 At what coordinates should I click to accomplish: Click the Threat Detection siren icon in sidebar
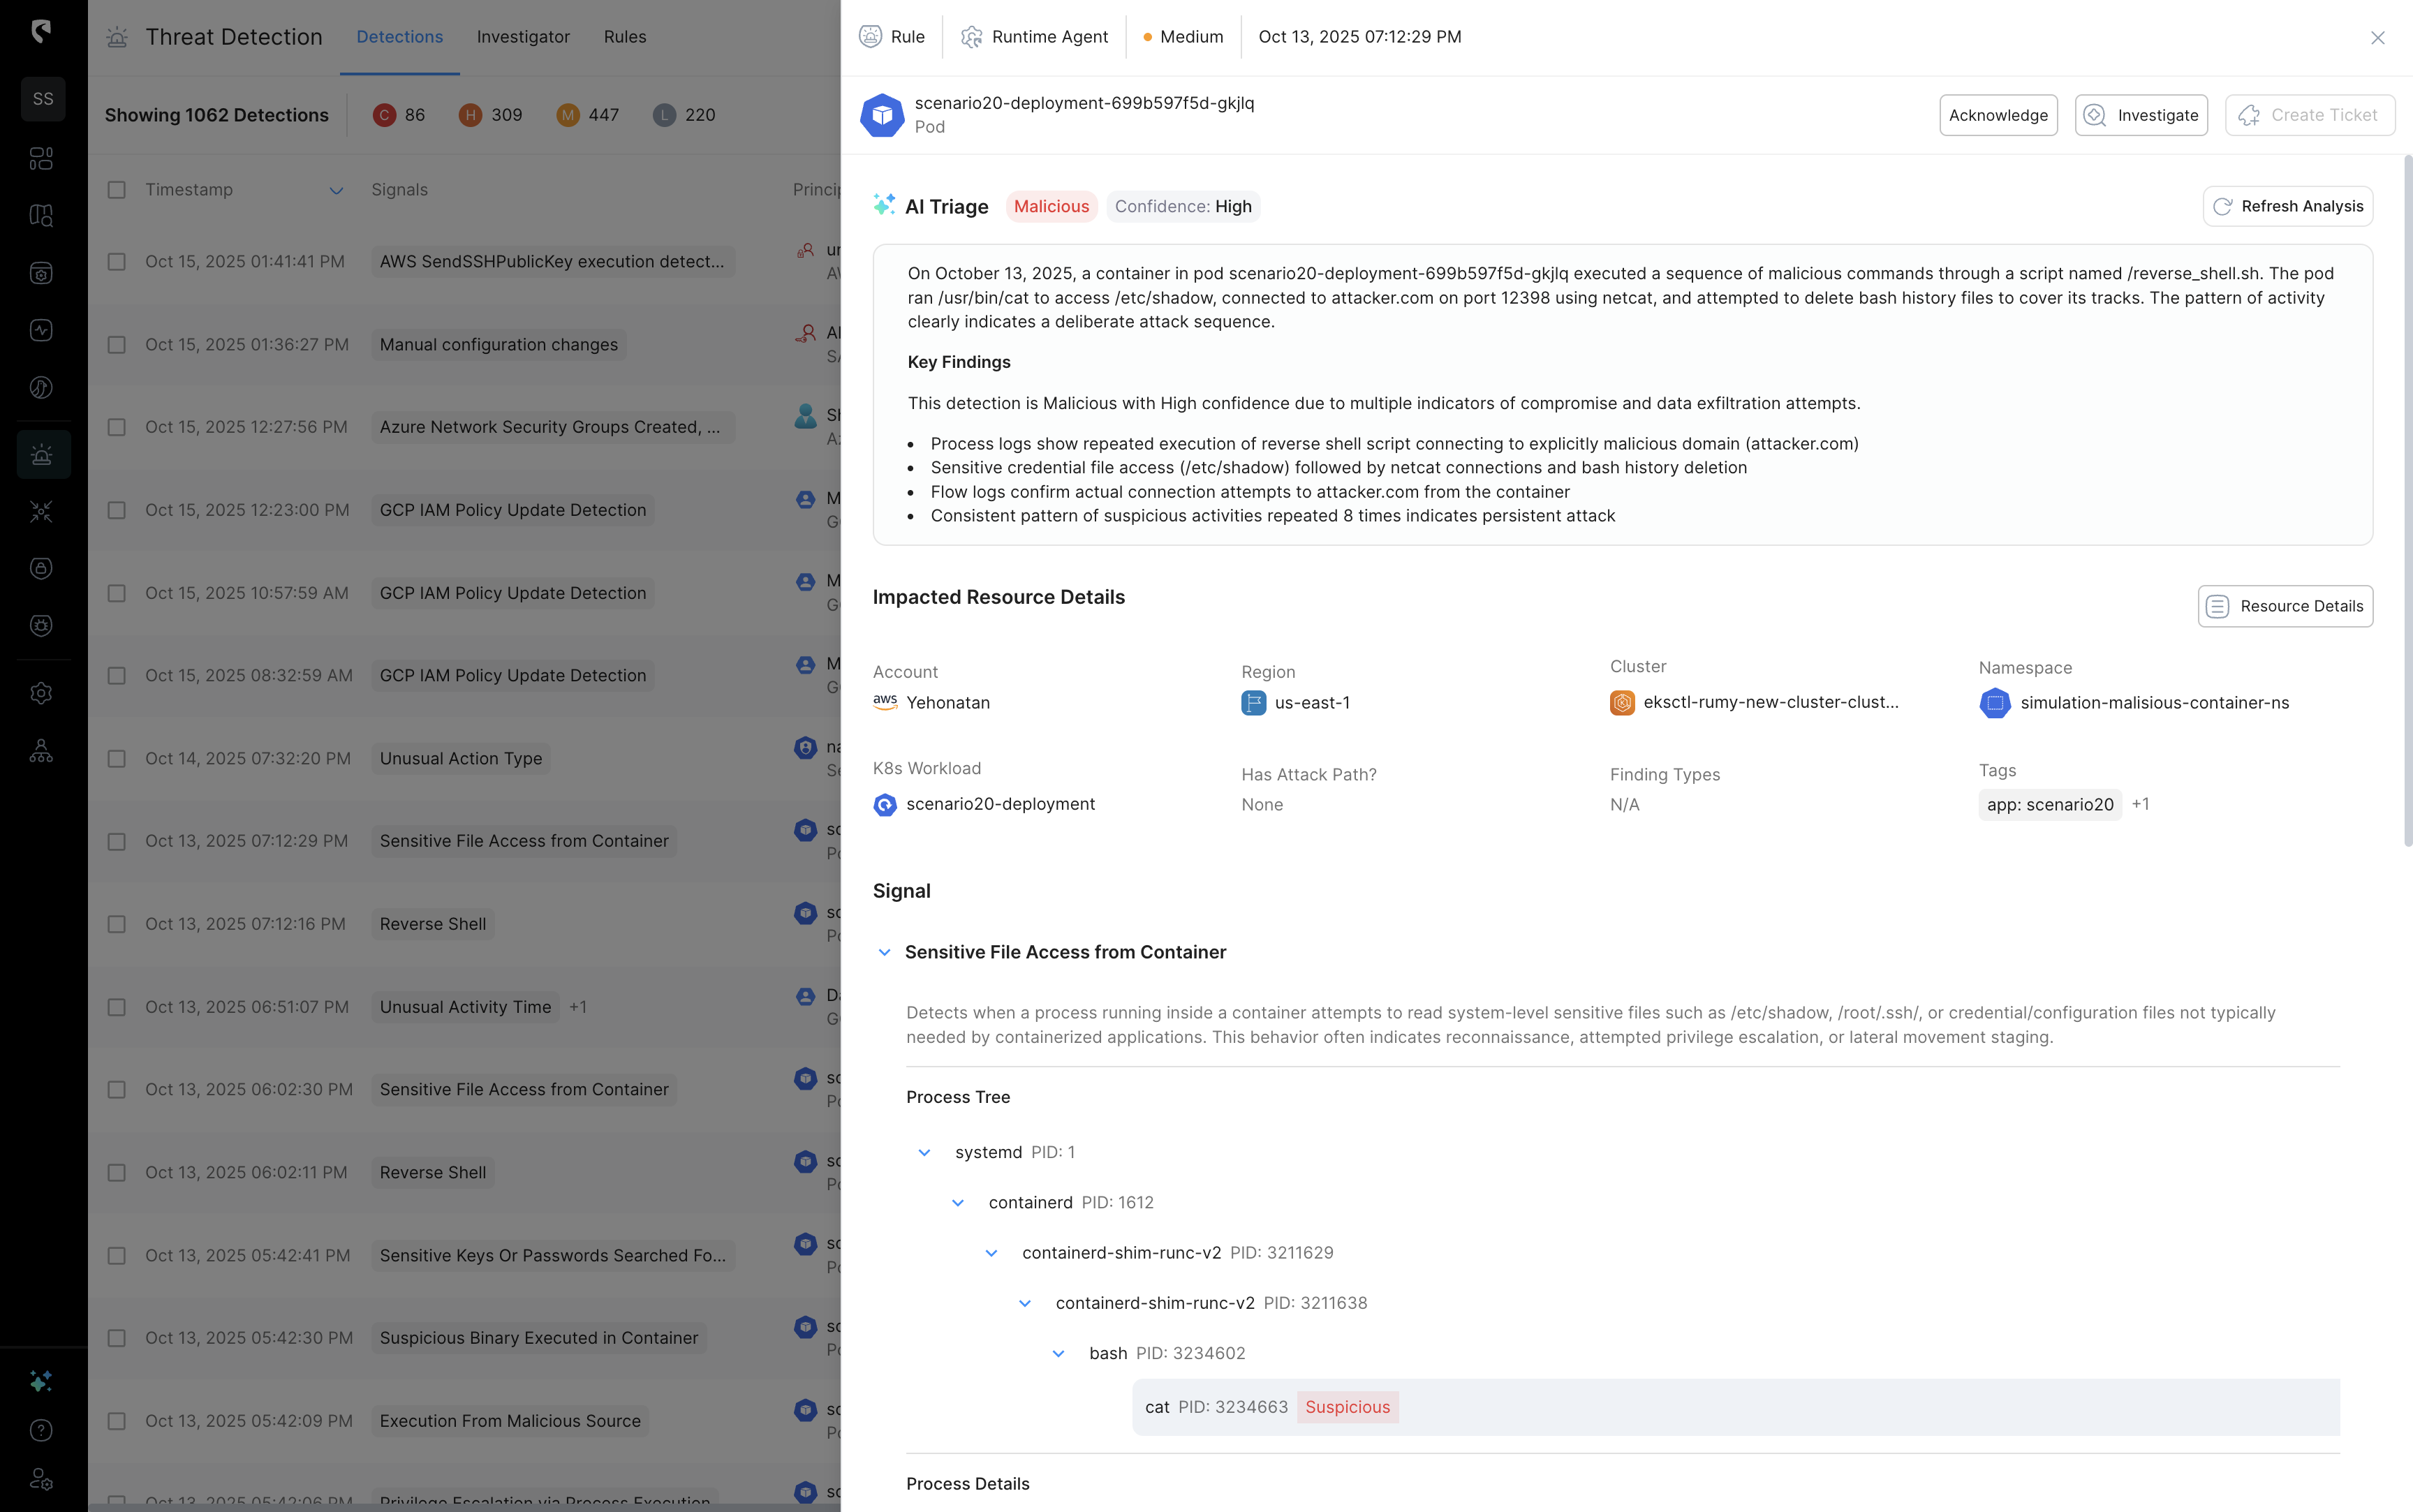pos(42,455)
